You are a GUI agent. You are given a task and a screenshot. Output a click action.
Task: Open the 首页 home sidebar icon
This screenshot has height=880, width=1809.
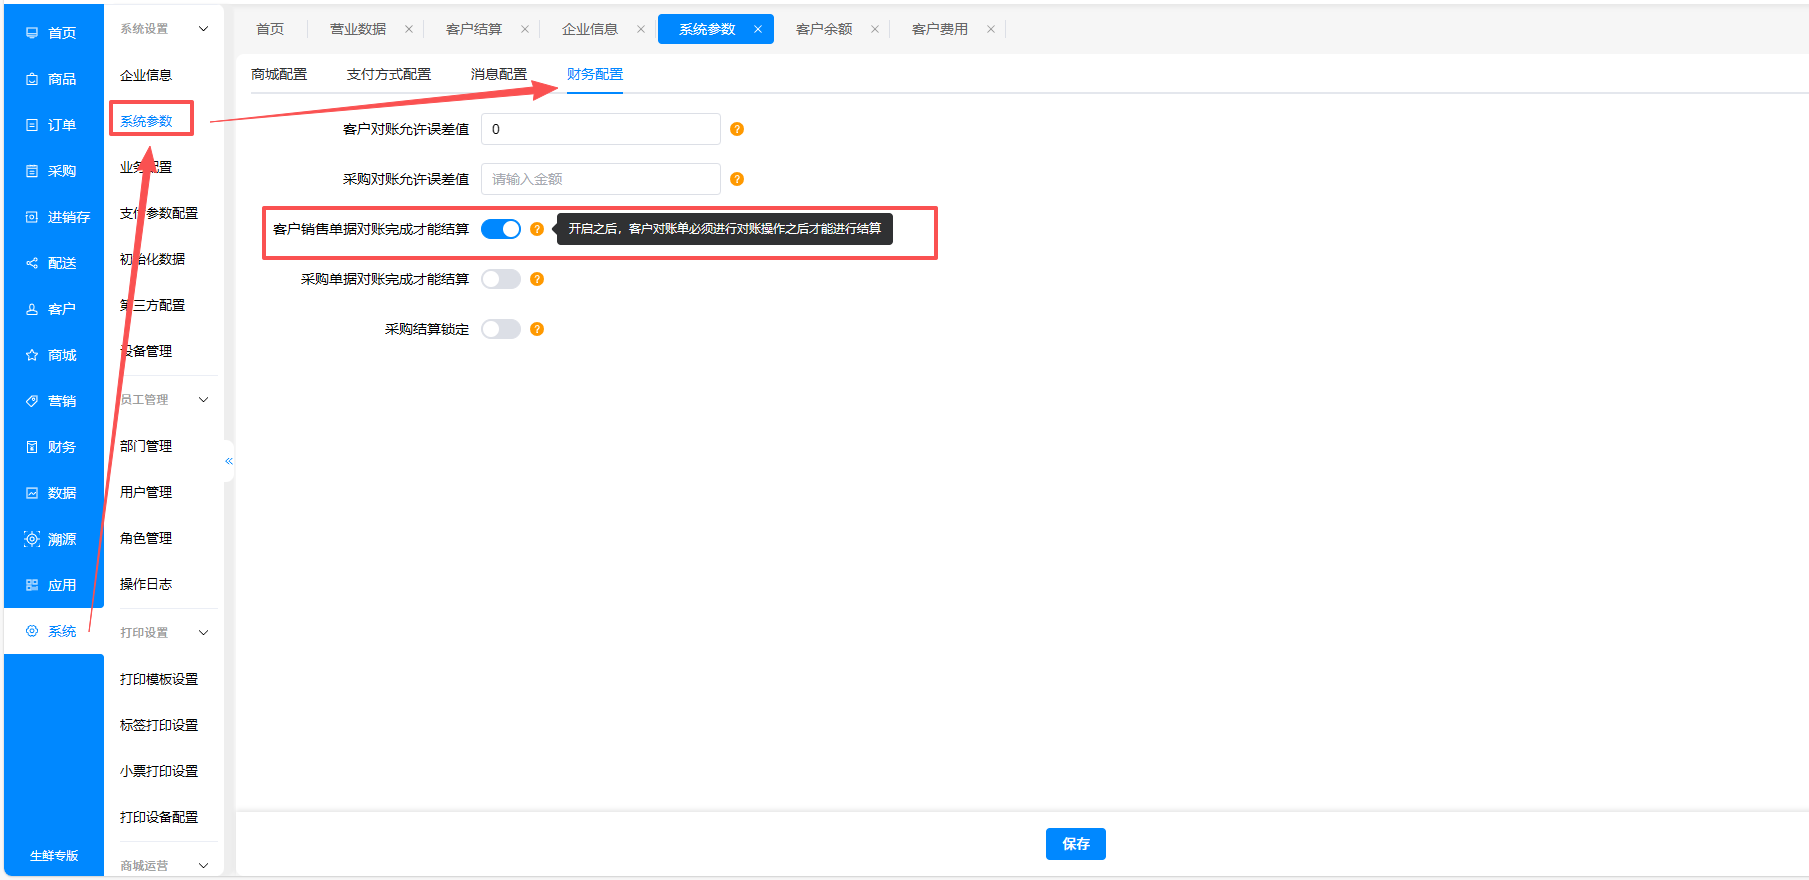click(32, 33)
